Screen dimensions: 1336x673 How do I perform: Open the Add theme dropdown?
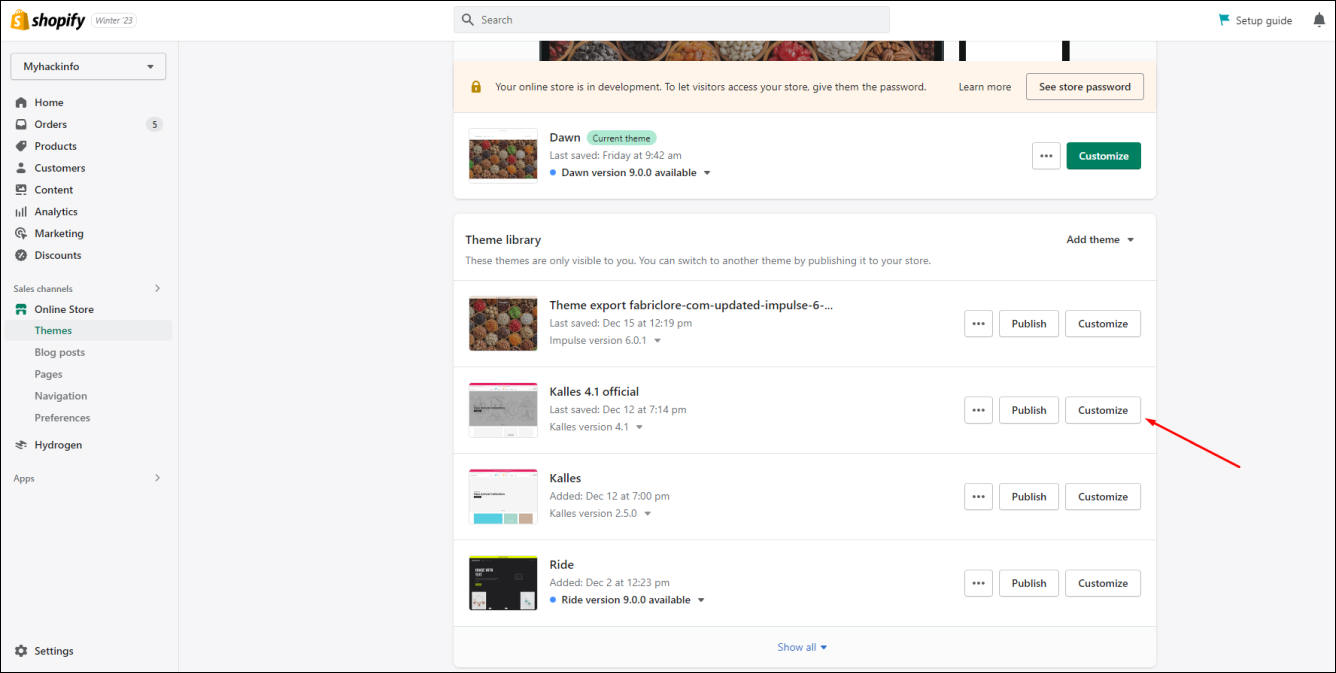[x=1100, y=240]
